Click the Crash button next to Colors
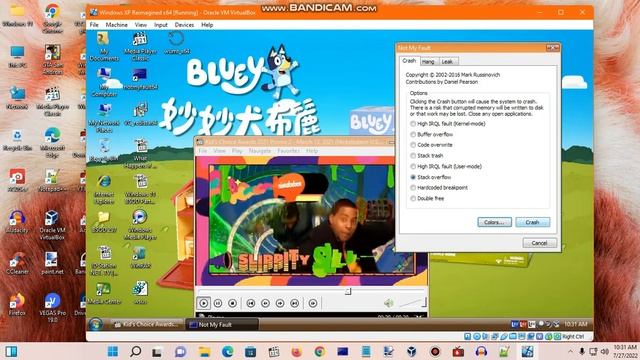The height and width of the screenshot is (360, 640). tap(532, 222)
